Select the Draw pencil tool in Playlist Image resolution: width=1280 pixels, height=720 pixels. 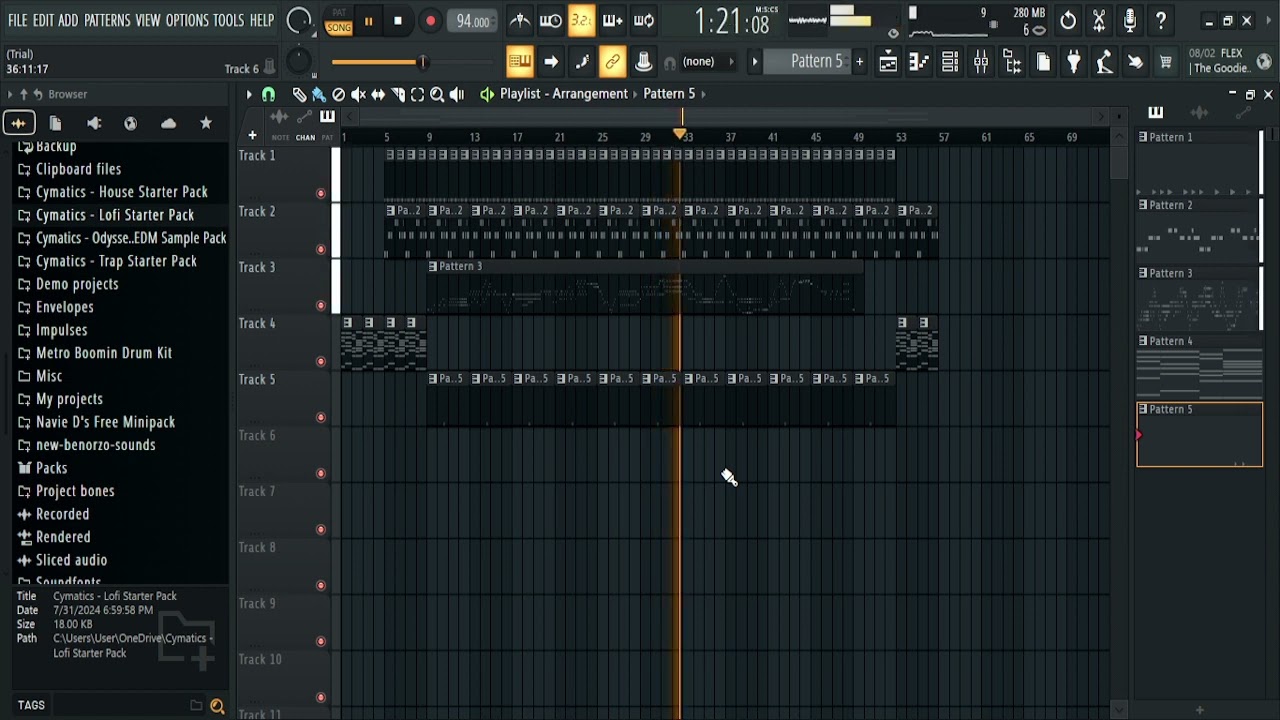pos(299,94)
